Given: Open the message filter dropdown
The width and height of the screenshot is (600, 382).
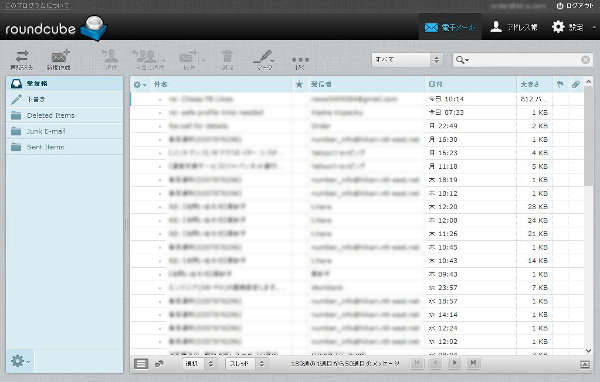Looking at the screenshot, I should pyautogui.click(x=407, y=60).
